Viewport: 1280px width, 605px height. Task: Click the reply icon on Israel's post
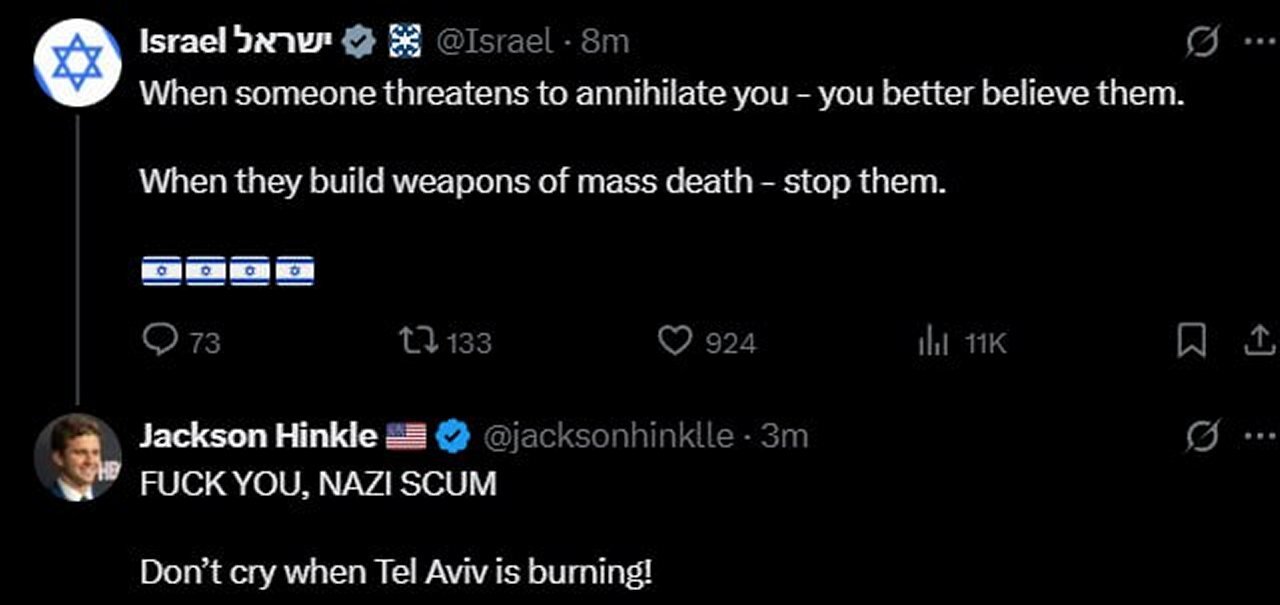click(x=160, y=342)
